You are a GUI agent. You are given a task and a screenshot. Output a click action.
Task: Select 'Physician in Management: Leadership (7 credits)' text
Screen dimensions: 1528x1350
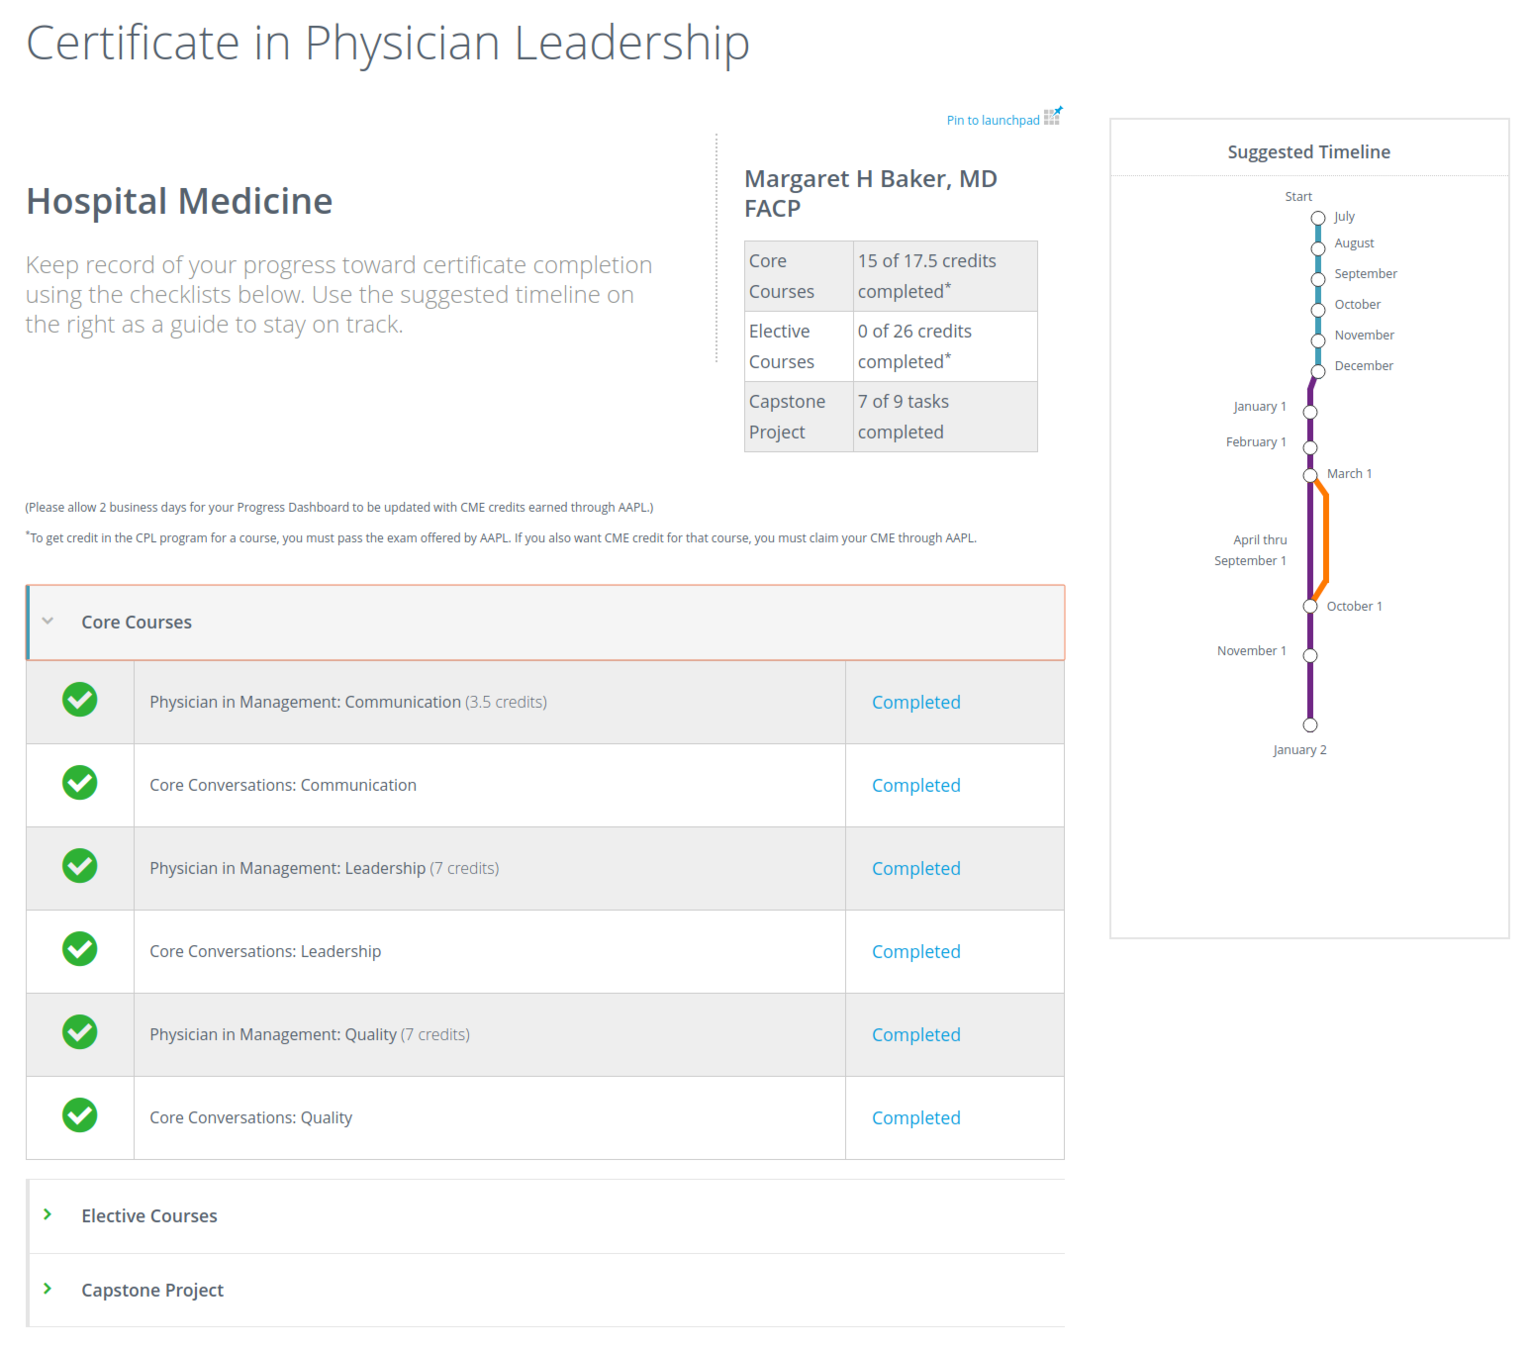(324, 868)
